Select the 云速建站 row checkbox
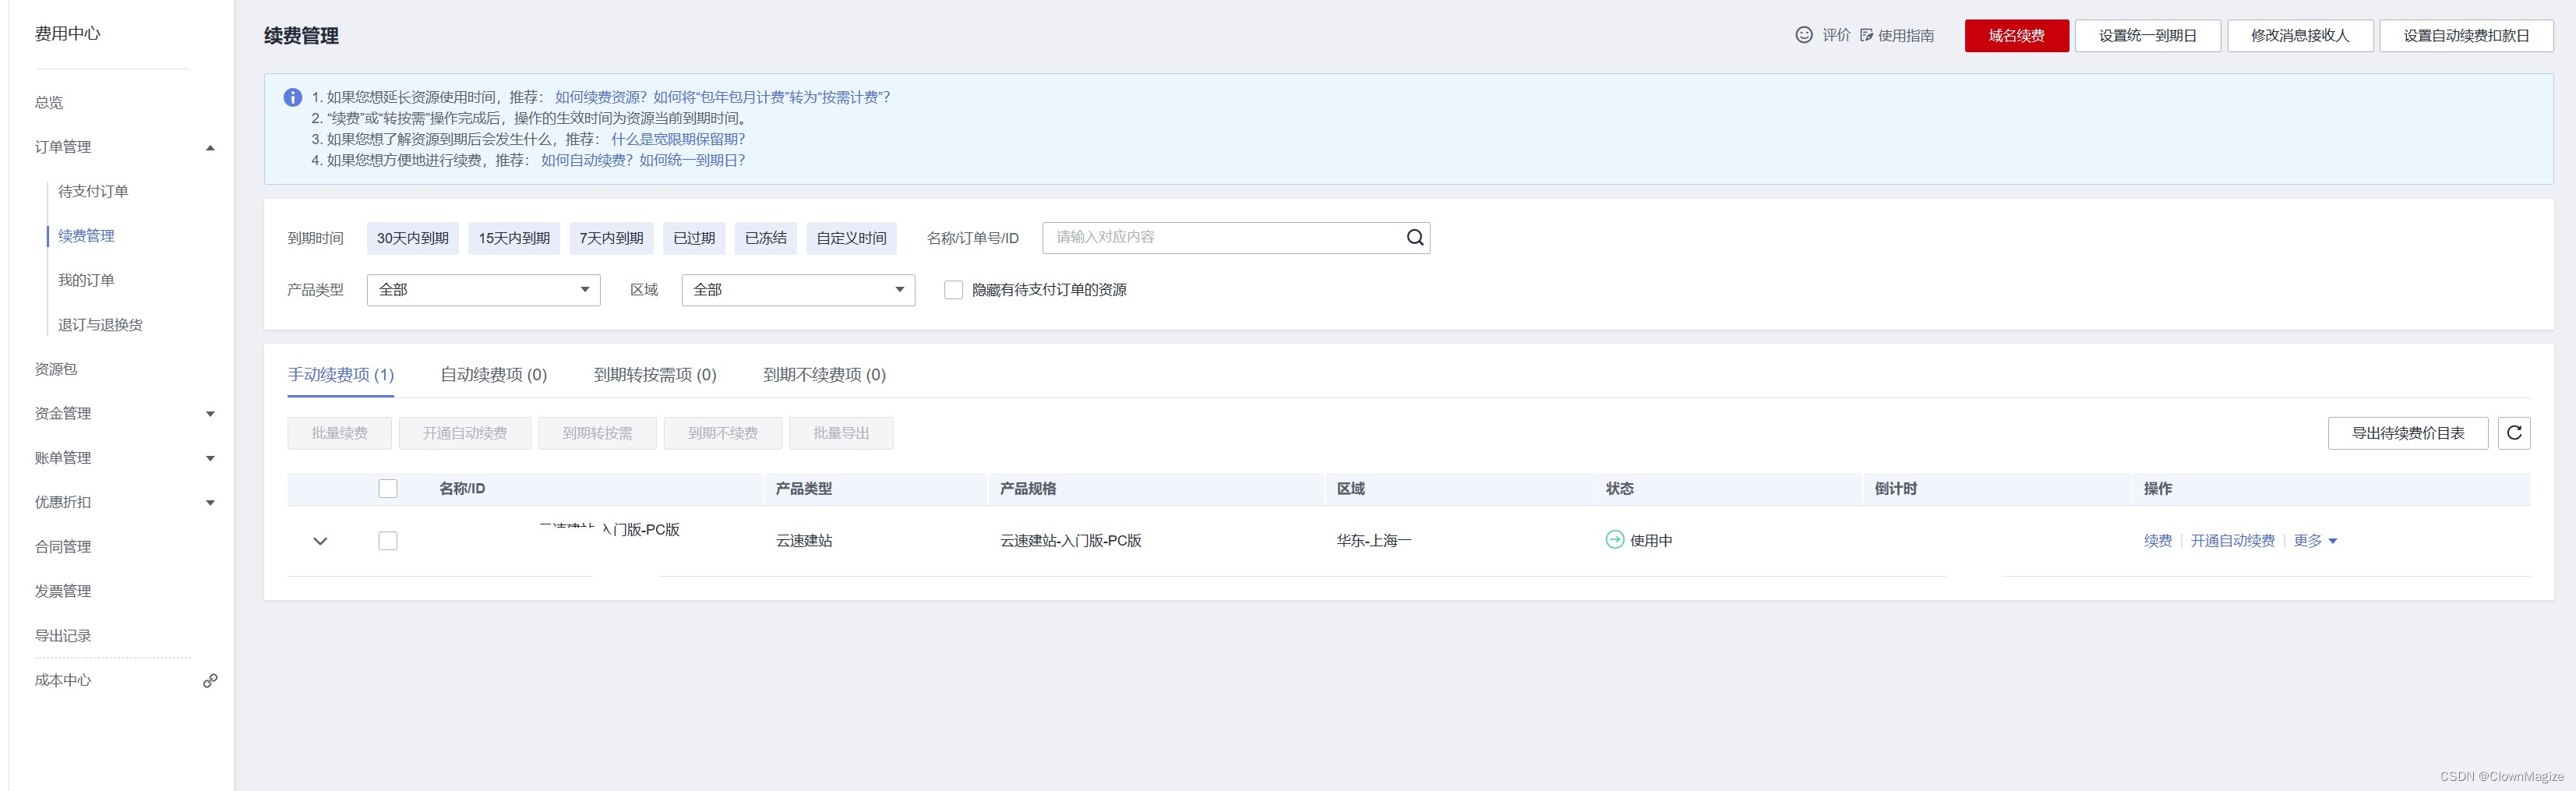This screenshot has width=2576, height=791. (x=388, y=540)
